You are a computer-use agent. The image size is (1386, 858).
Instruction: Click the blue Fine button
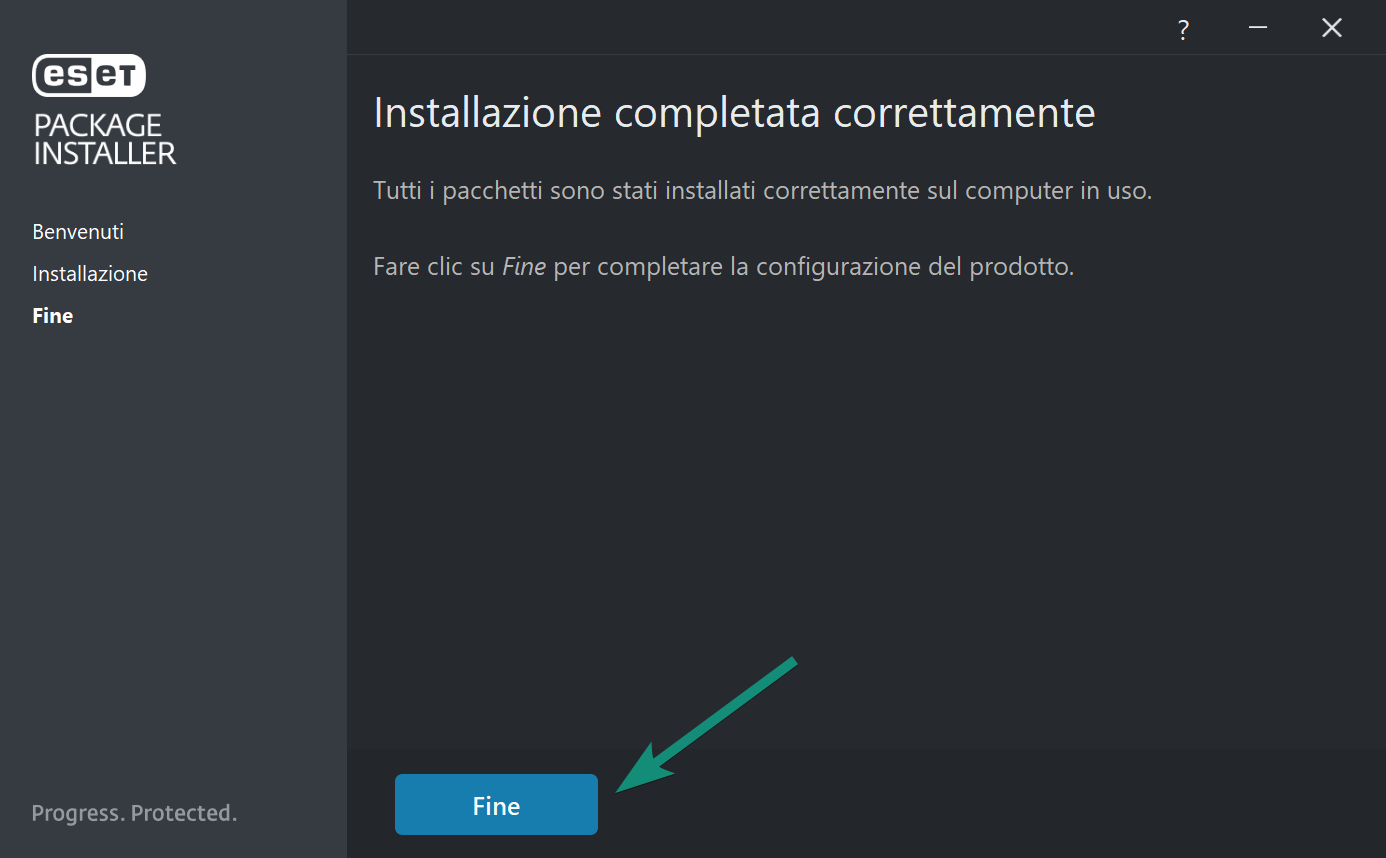[496, 804]
